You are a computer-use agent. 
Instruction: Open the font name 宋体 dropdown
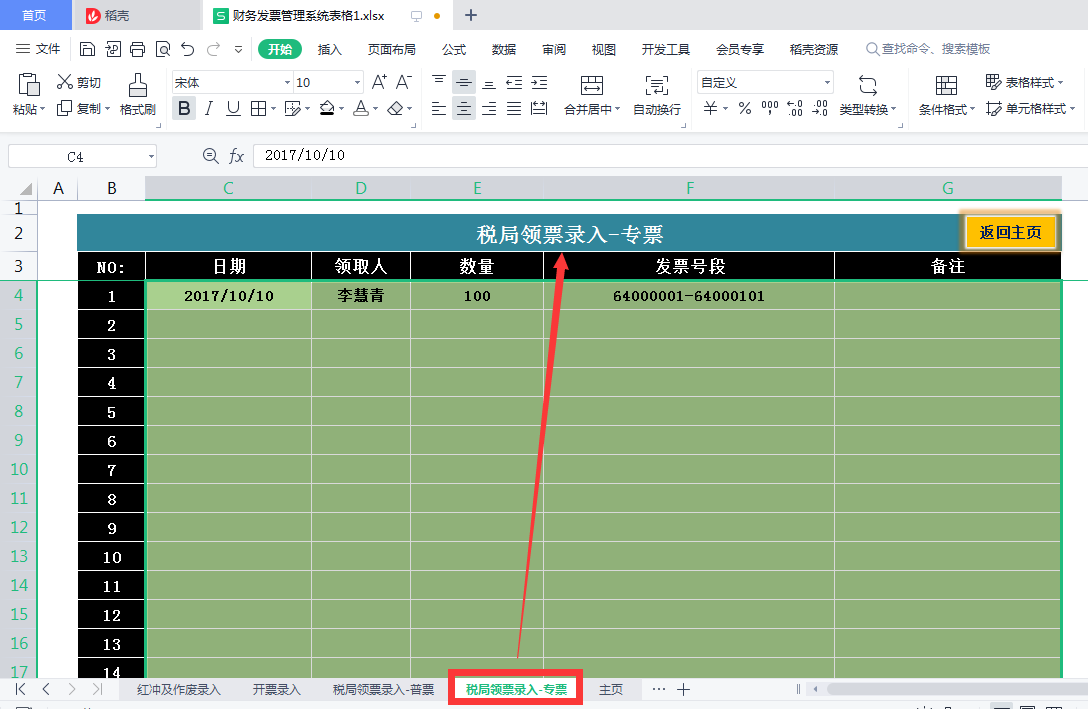pos(287,83)
